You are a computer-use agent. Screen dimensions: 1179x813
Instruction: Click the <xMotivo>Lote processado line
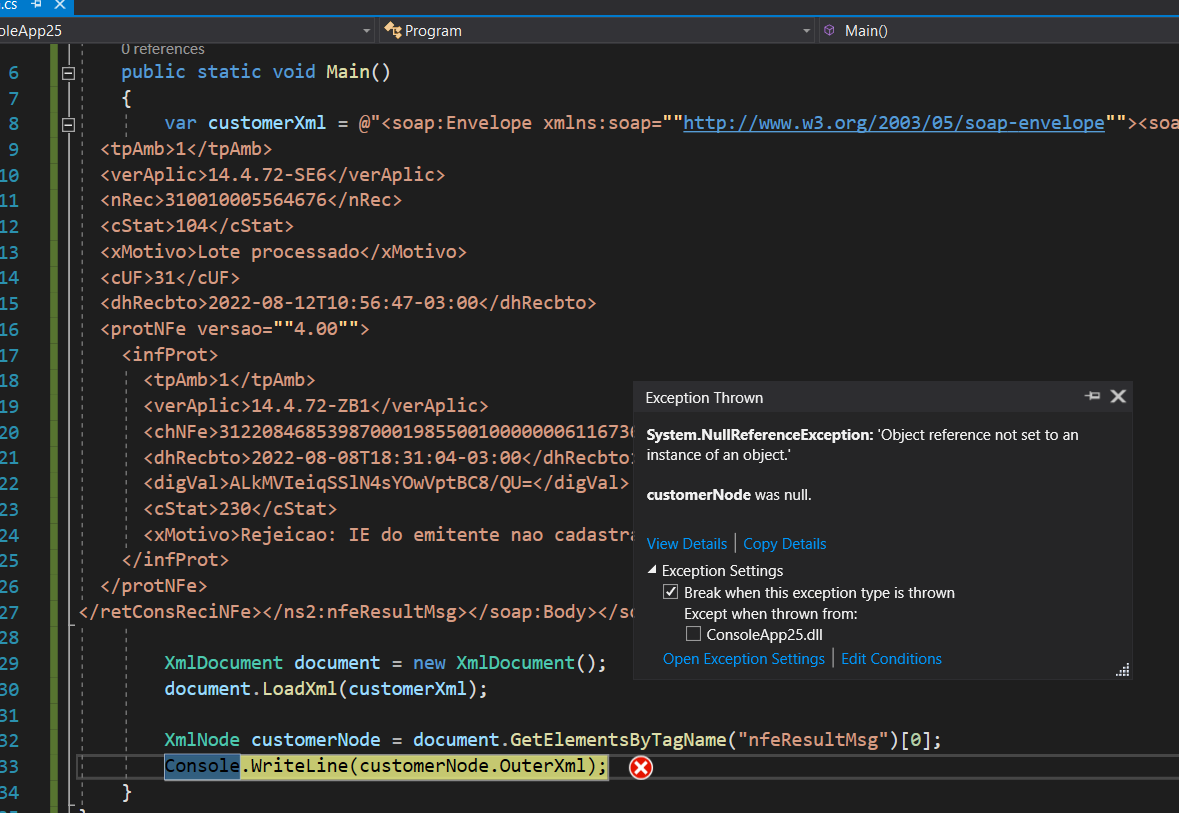[283, 252]
